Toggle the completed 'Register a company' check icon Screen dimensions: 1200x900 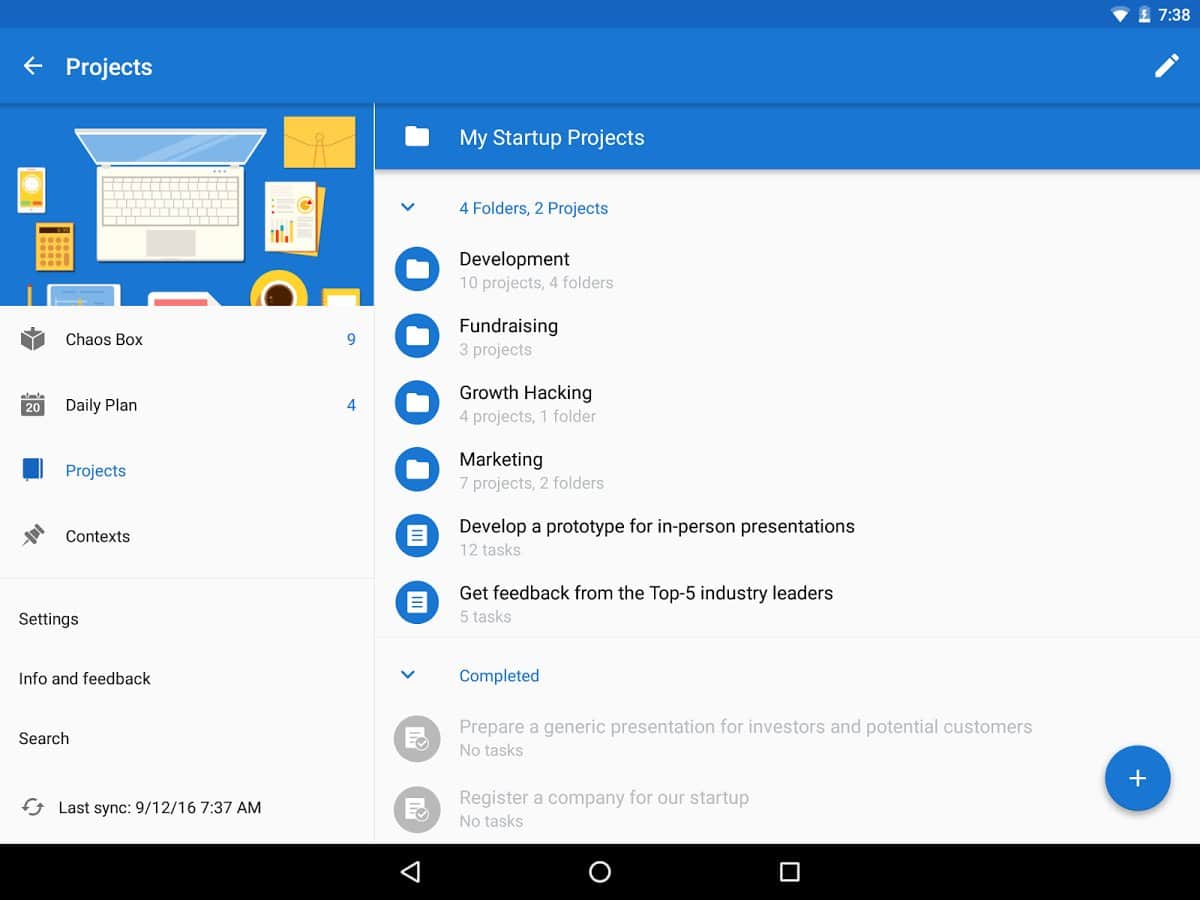click(417, 809)
